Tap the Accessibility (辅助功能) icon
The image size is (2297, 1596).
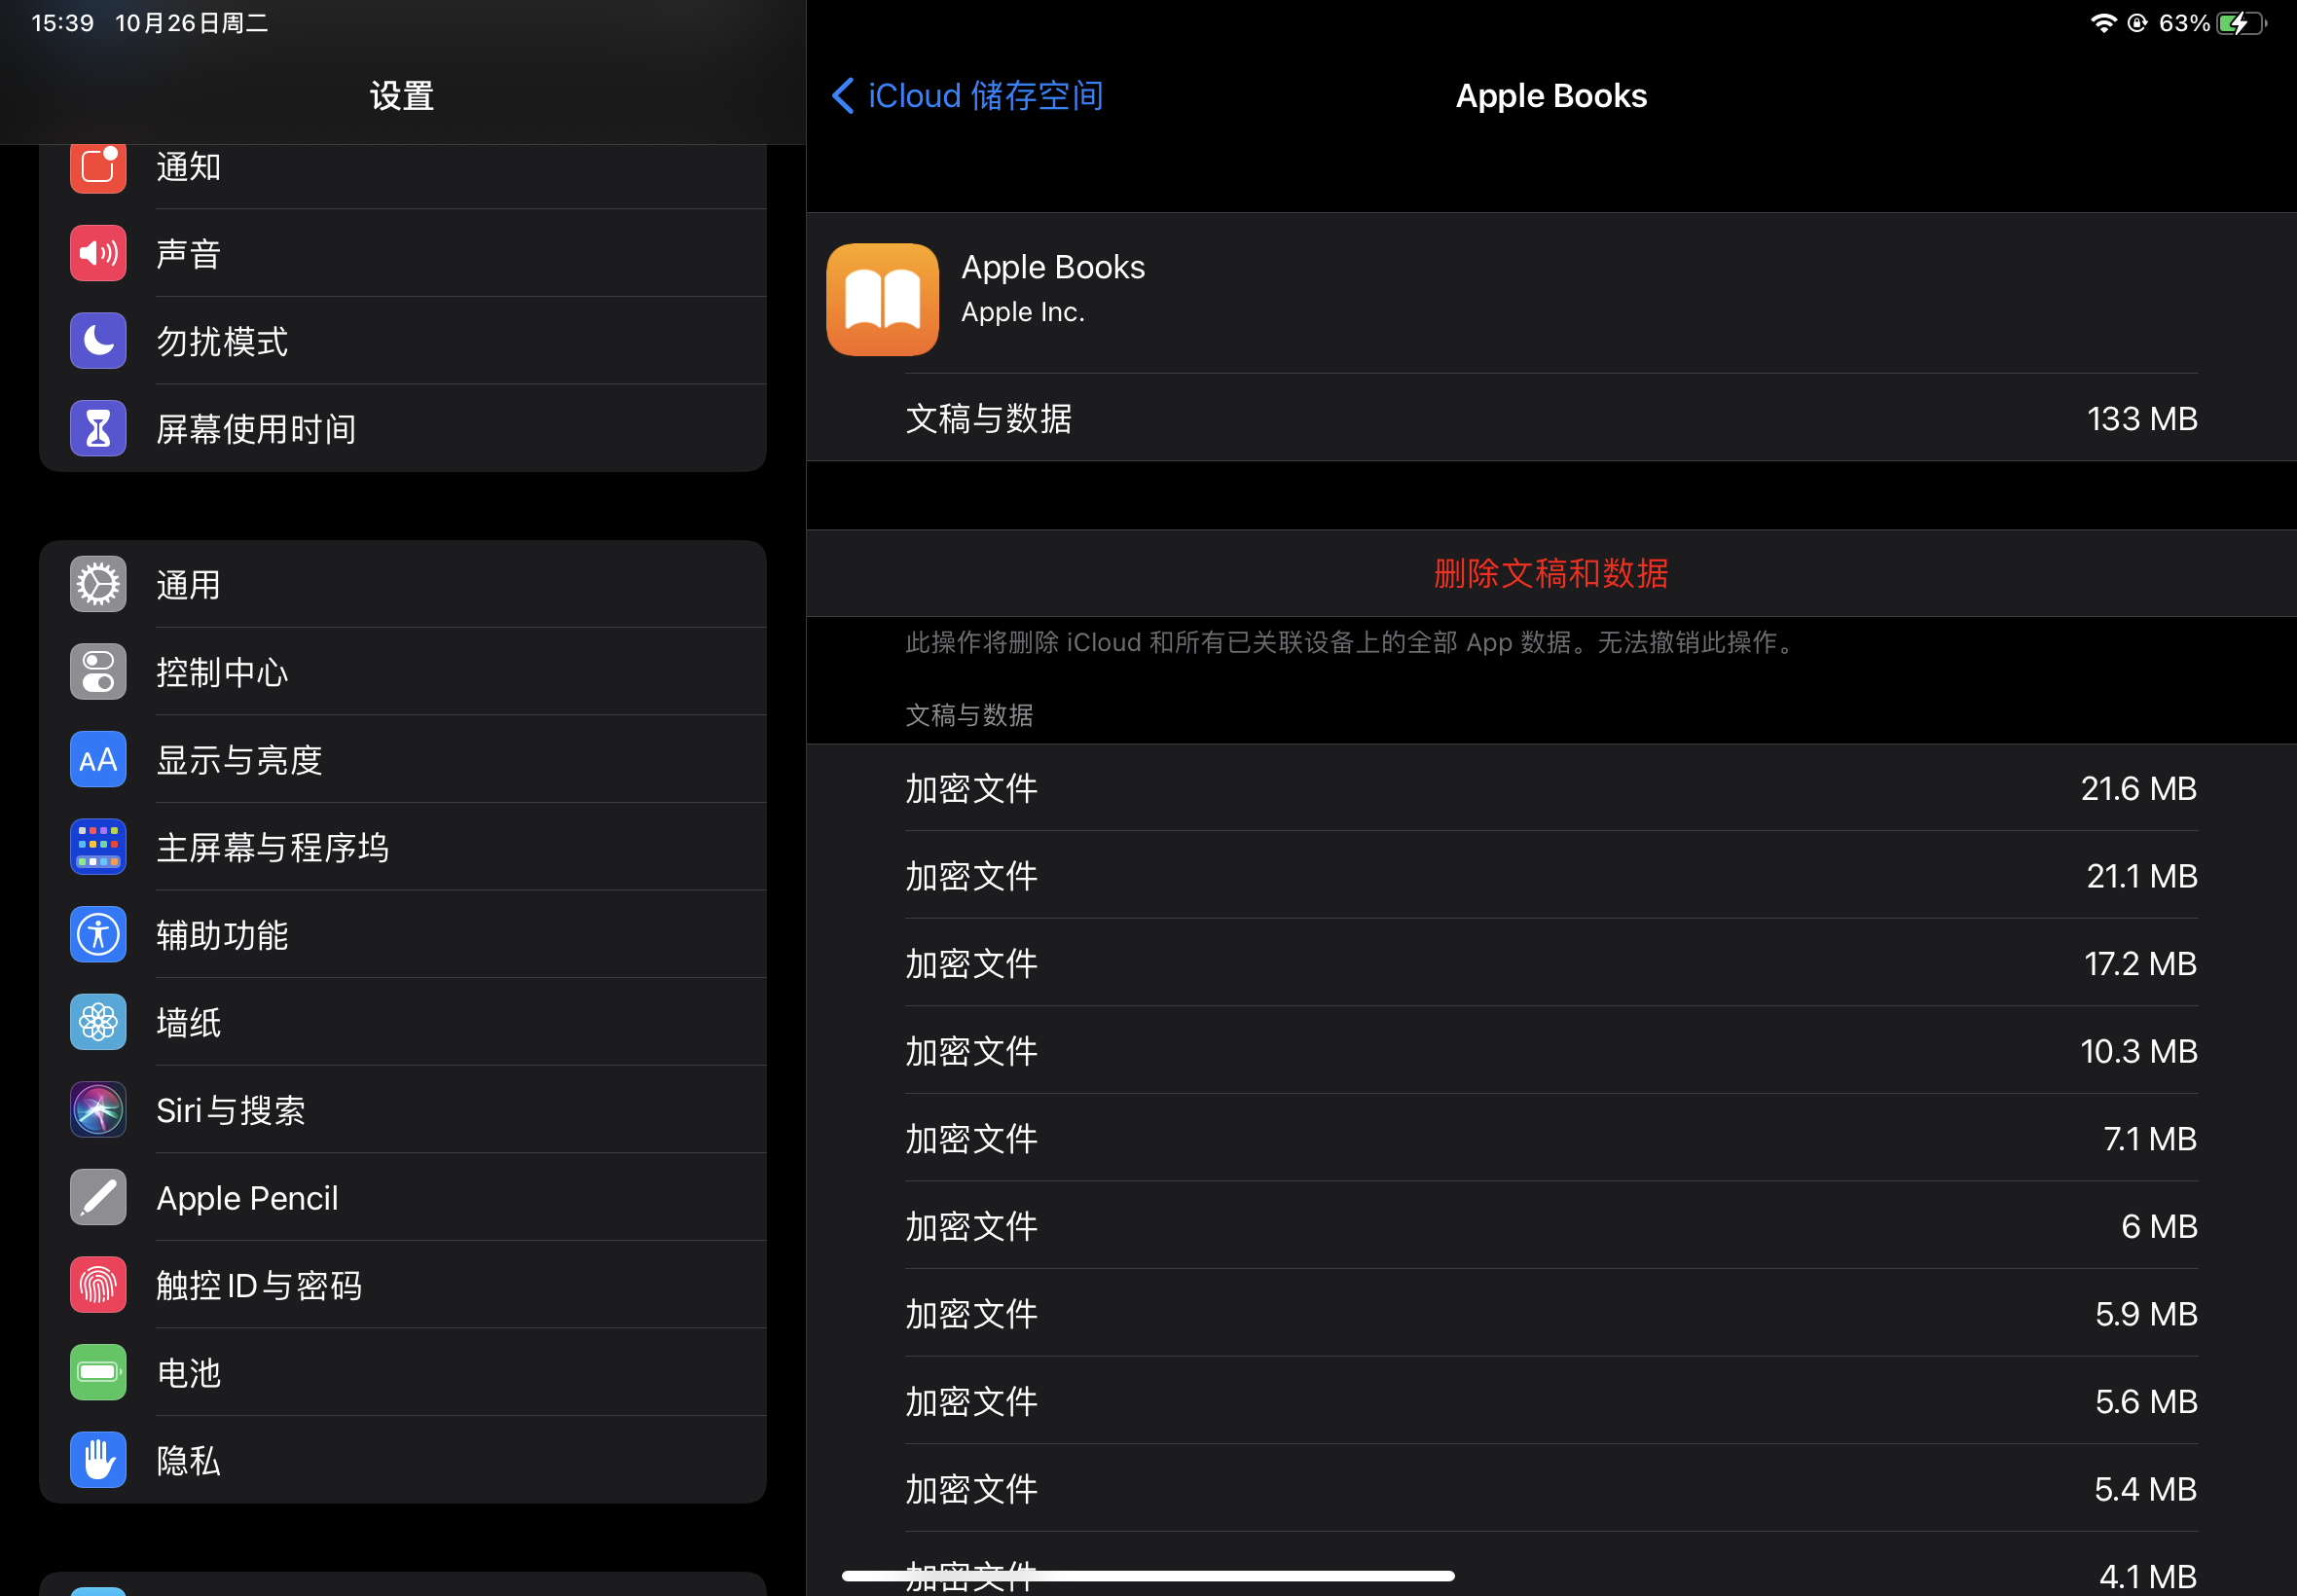pyautogui.click(x=98, y=934)
